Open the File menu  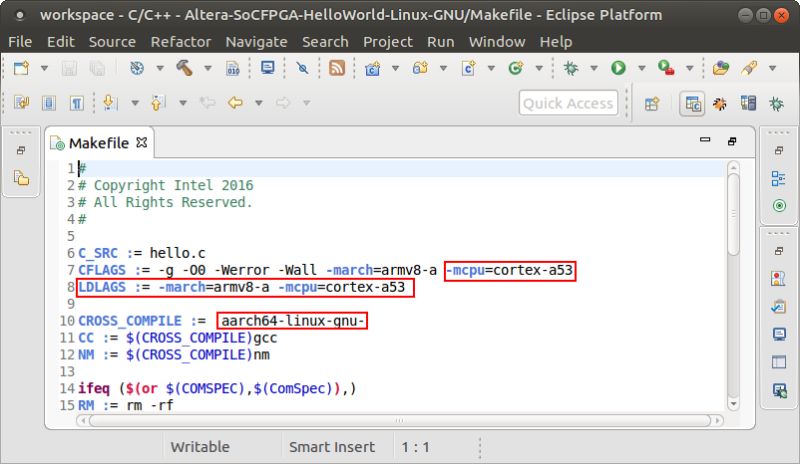point(20,41)
